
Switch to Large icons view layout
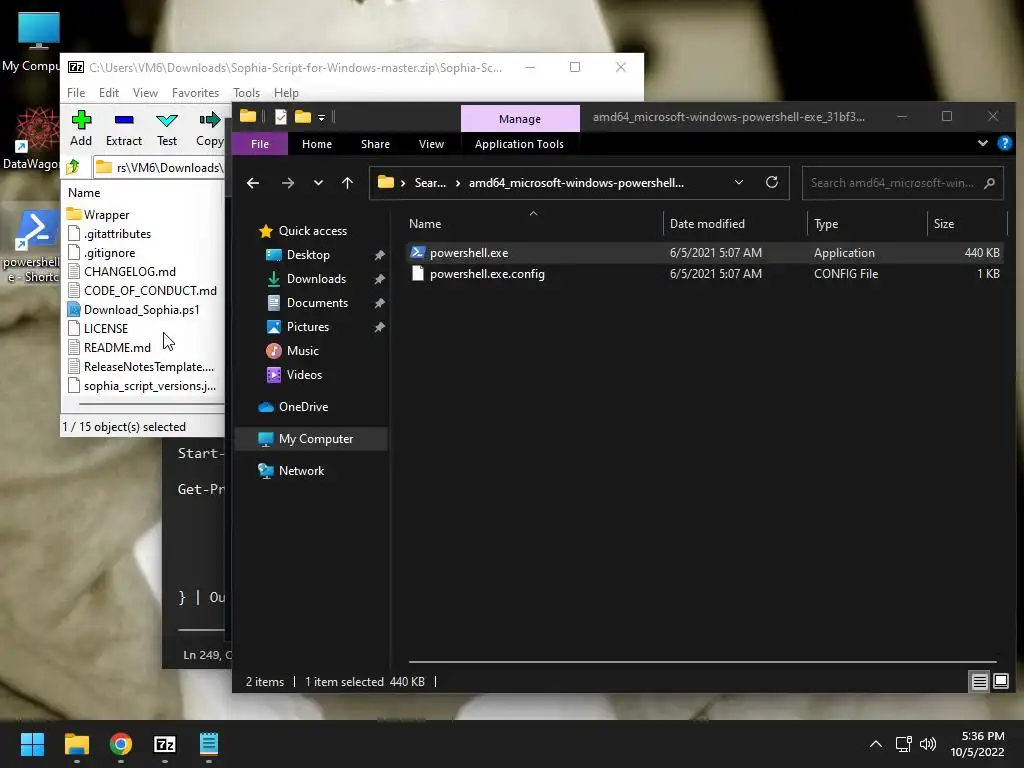point(1000,682)
